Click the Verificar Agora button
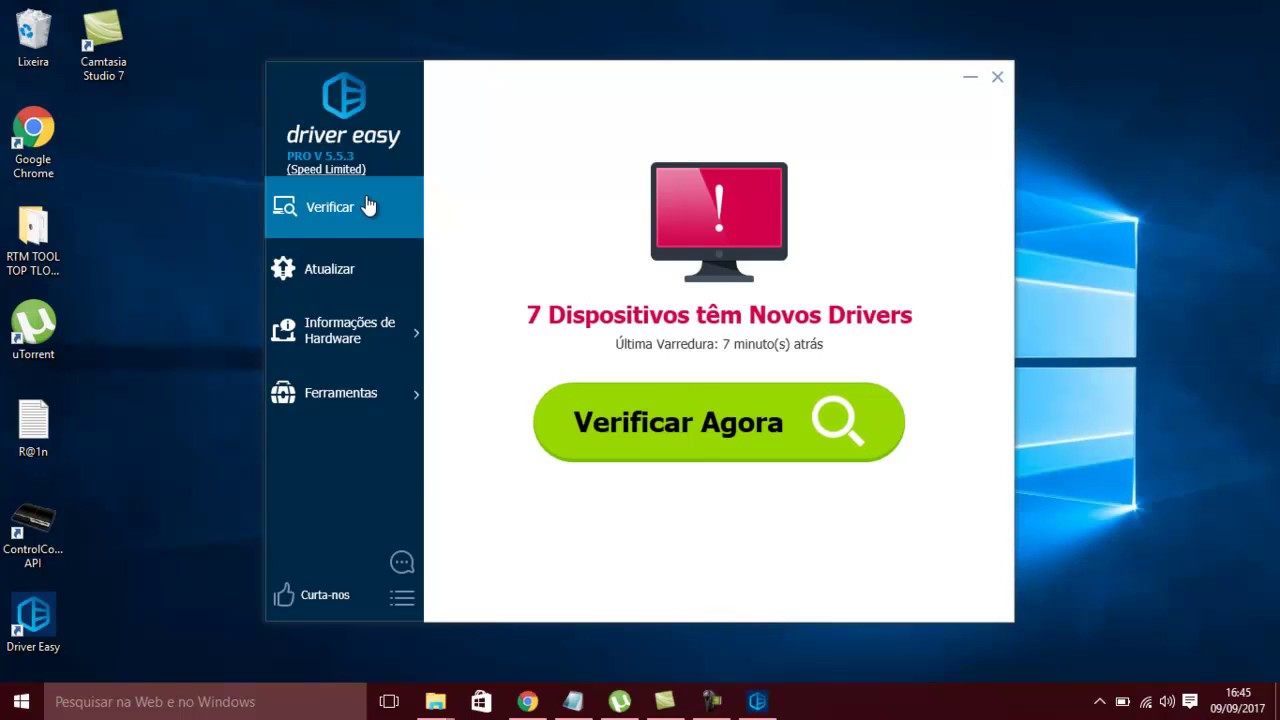Viewport: 1280px width, 720px height. click(x=719, y=422)
